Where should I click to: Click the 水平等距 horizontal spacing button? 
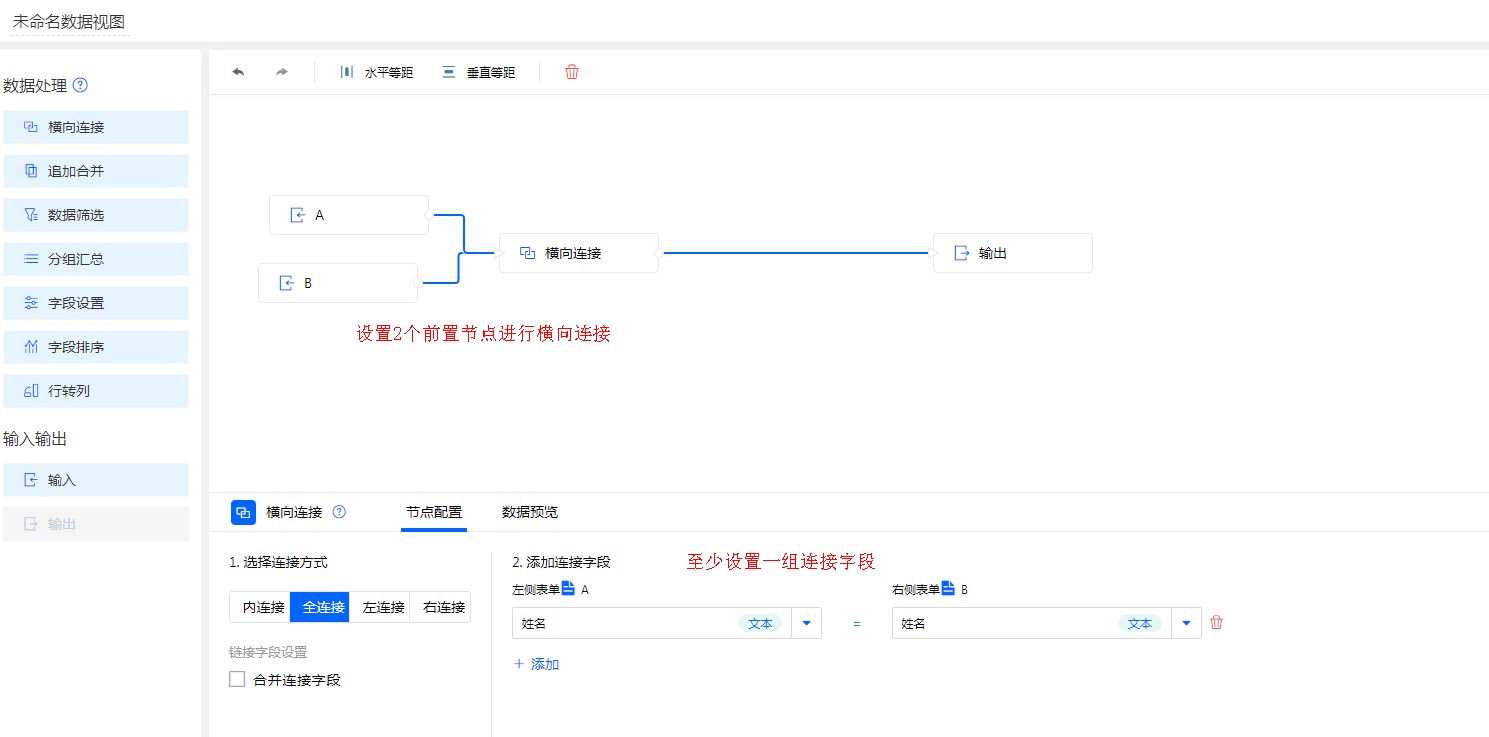376,72
